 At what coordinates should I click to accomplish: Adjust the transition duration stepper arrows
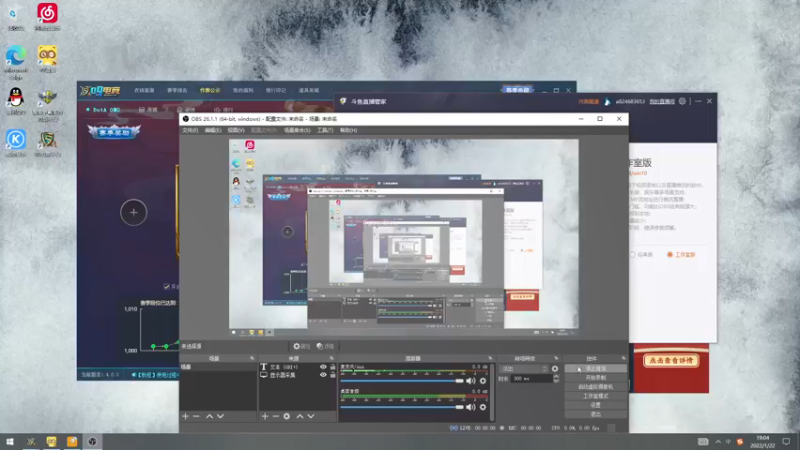coord(556,379)
